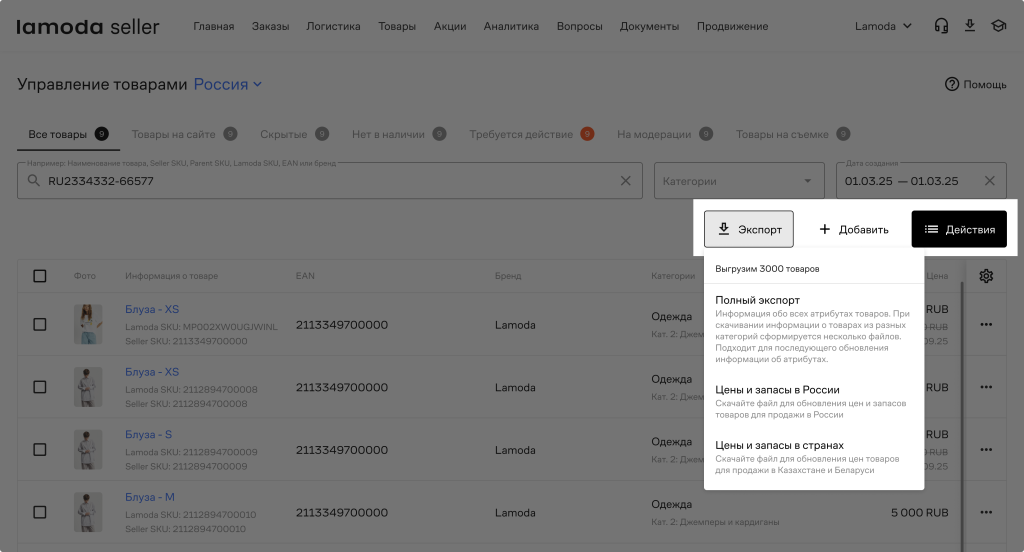Open product link Блуза - S
The width and height of the screenshot is (1024, 552).
pyautogui.click(x=148, y=434)
